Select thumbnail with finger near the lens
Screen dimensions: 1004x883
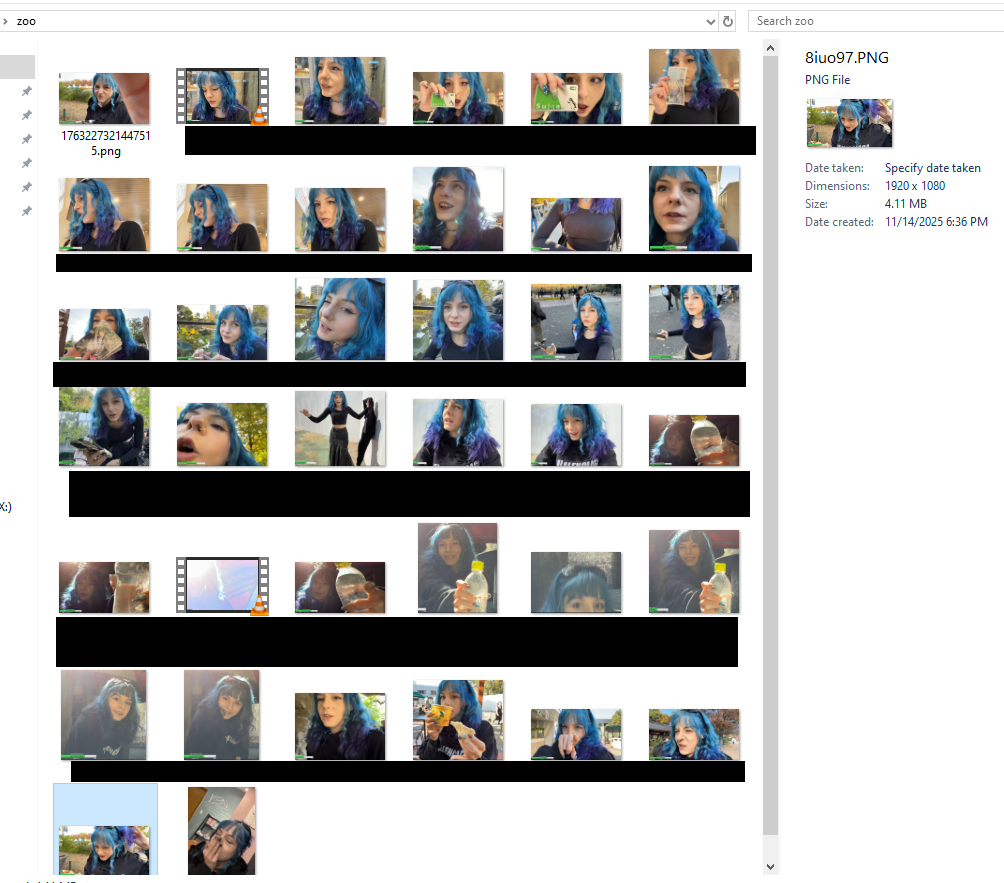click(x=104, y=98)
